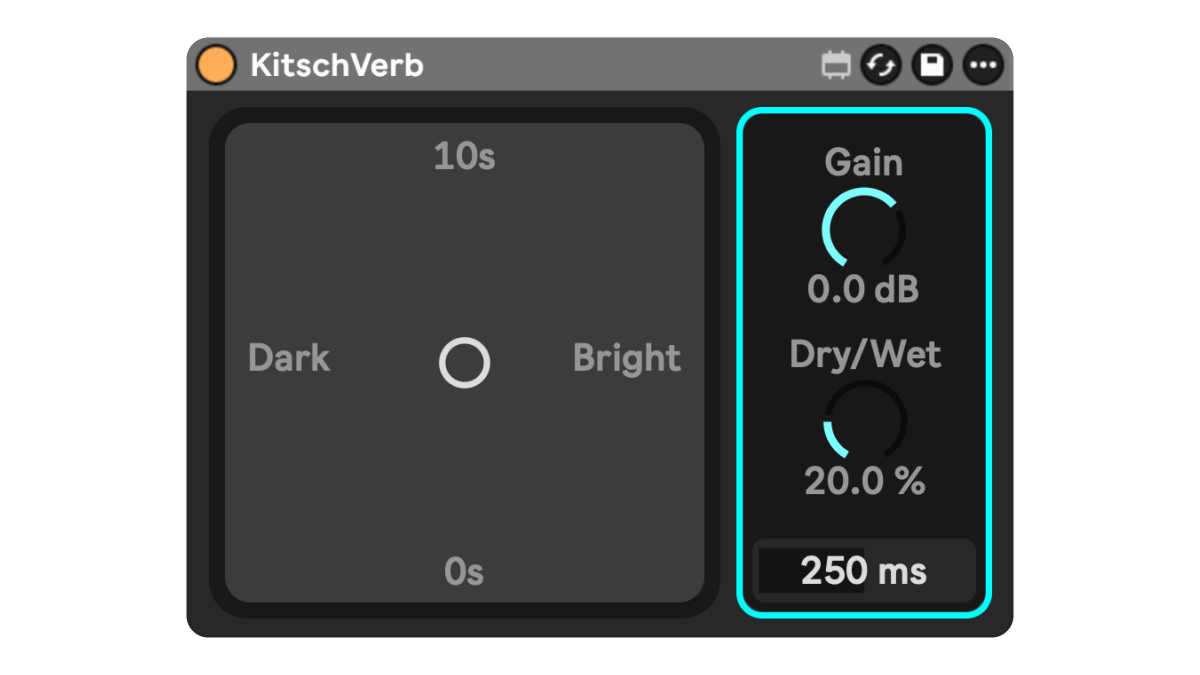Click the XY pad center puck

[x=464, y=362]
